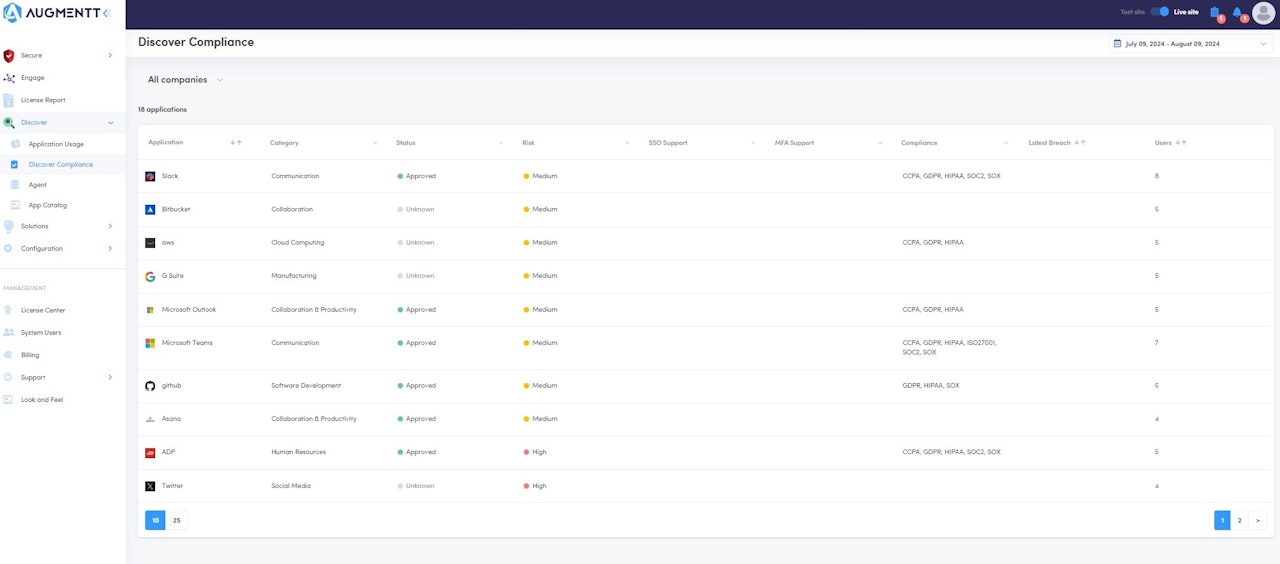Viewport: 1280px width, 564px height.
Task: Open License Center under Management
Action: coord(43,310)
